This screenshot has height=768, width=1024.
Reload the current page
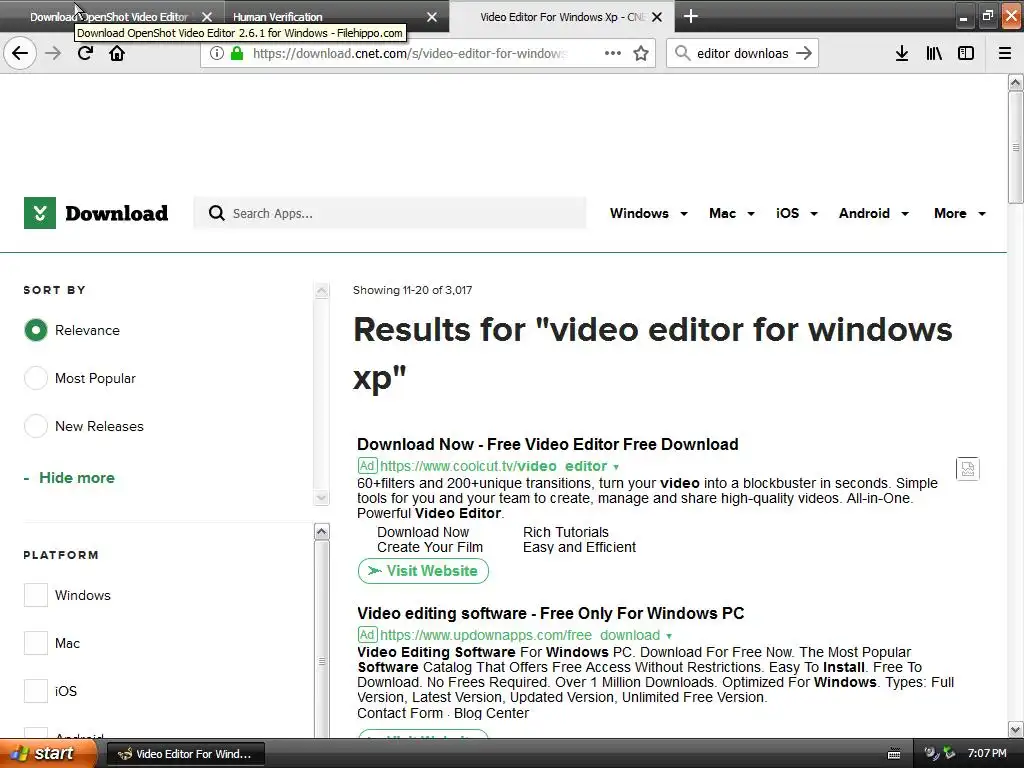[85, 53]
